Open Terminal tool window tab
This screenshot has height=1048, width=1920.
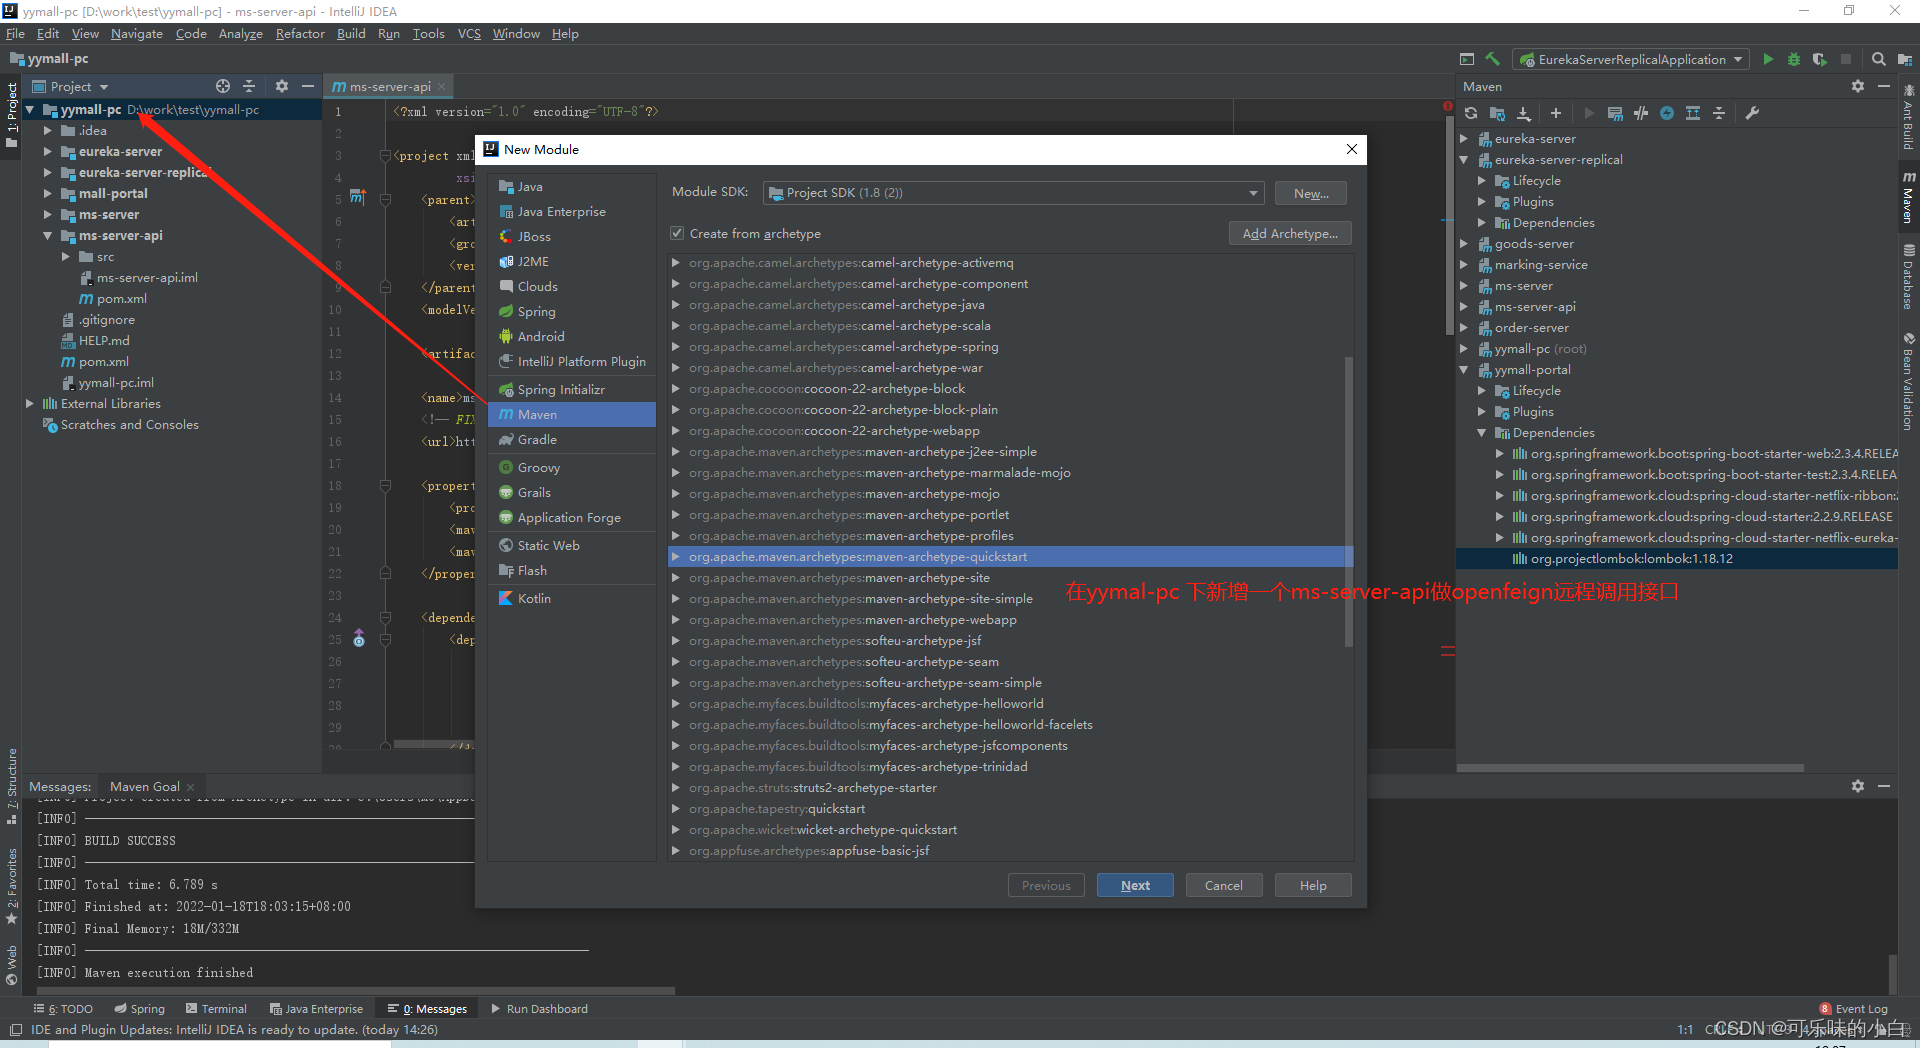[x=216, y=1009]
